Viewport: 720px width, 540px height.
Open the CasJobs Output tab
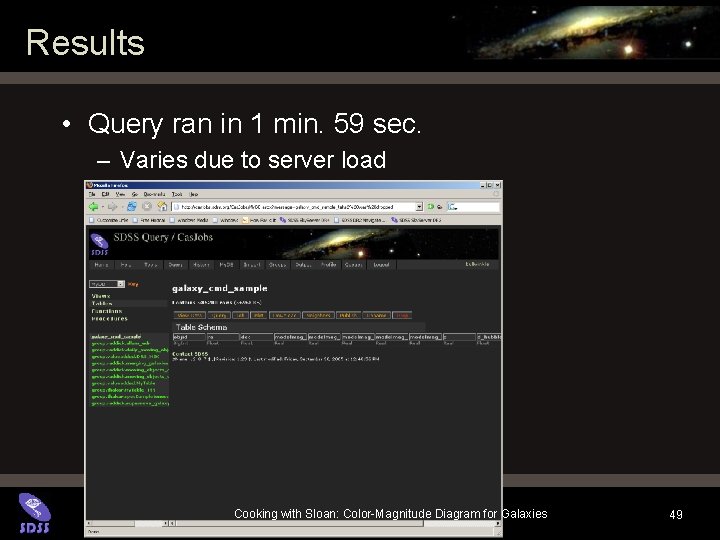pos(303,264)
